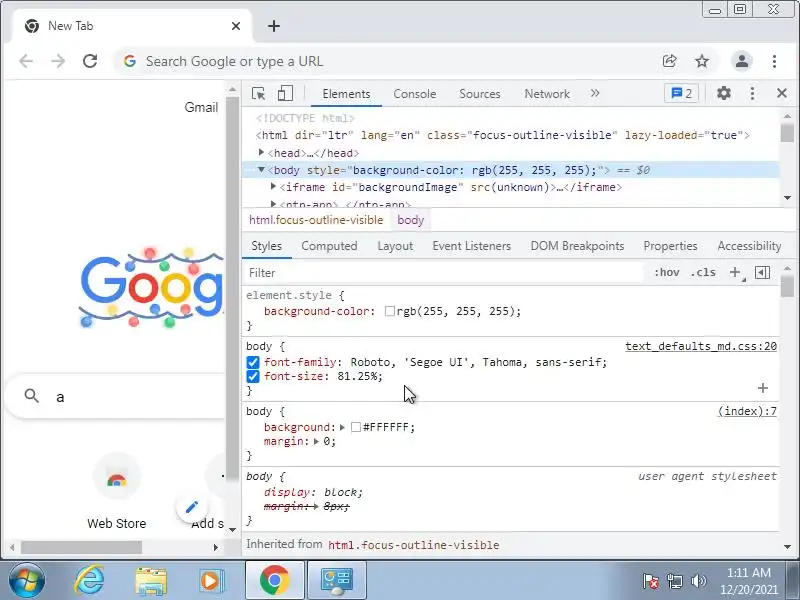The height and width of the screenshot is (600, 800).
Task: Open the Chrome profile avatar
Action: pos(742,61)
